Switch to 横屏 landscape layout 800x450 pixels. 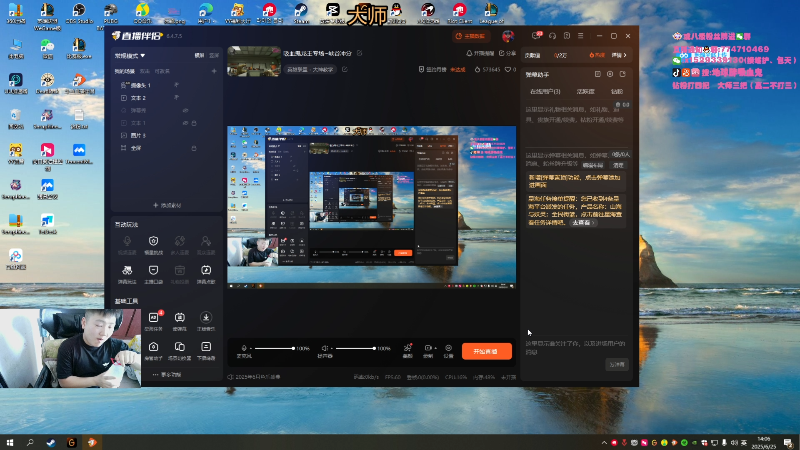pyautogui.click(x=199, y=56)
